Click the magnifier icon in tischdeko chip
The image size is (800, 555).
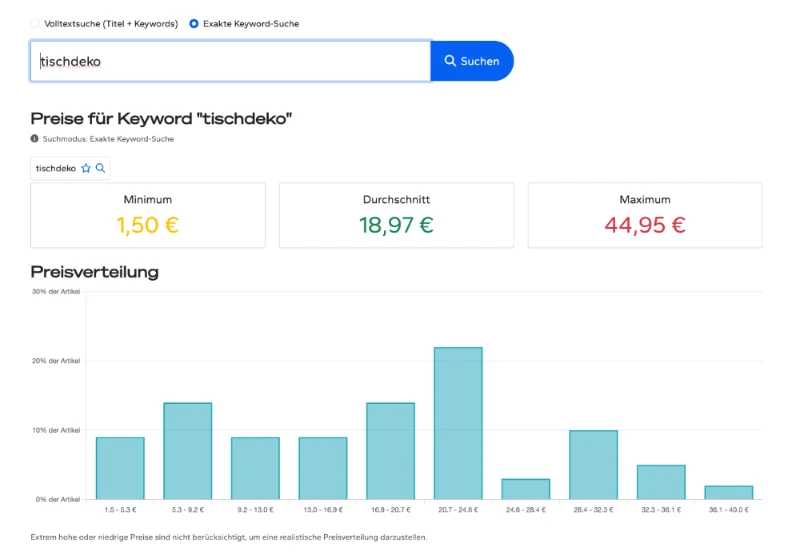101,168
